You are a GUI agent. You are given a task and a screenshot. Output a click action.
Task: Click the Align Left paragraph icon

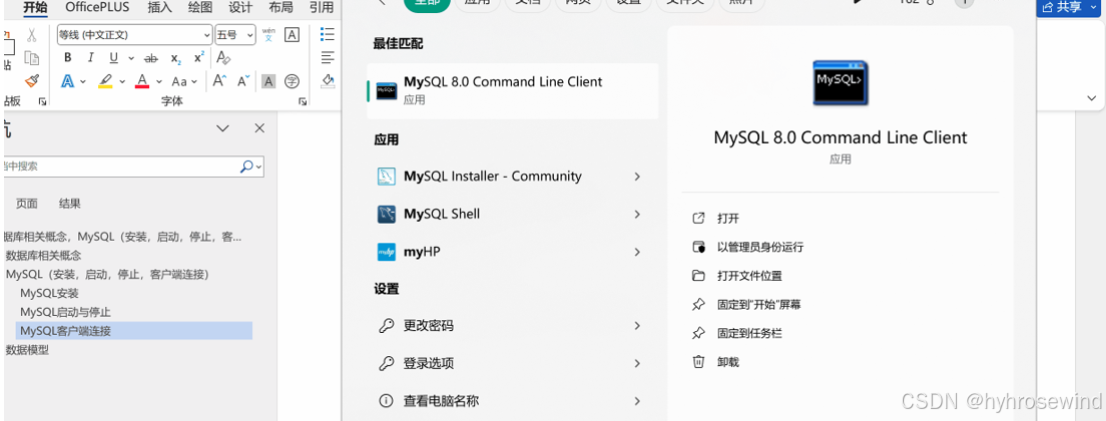(327, 58)
